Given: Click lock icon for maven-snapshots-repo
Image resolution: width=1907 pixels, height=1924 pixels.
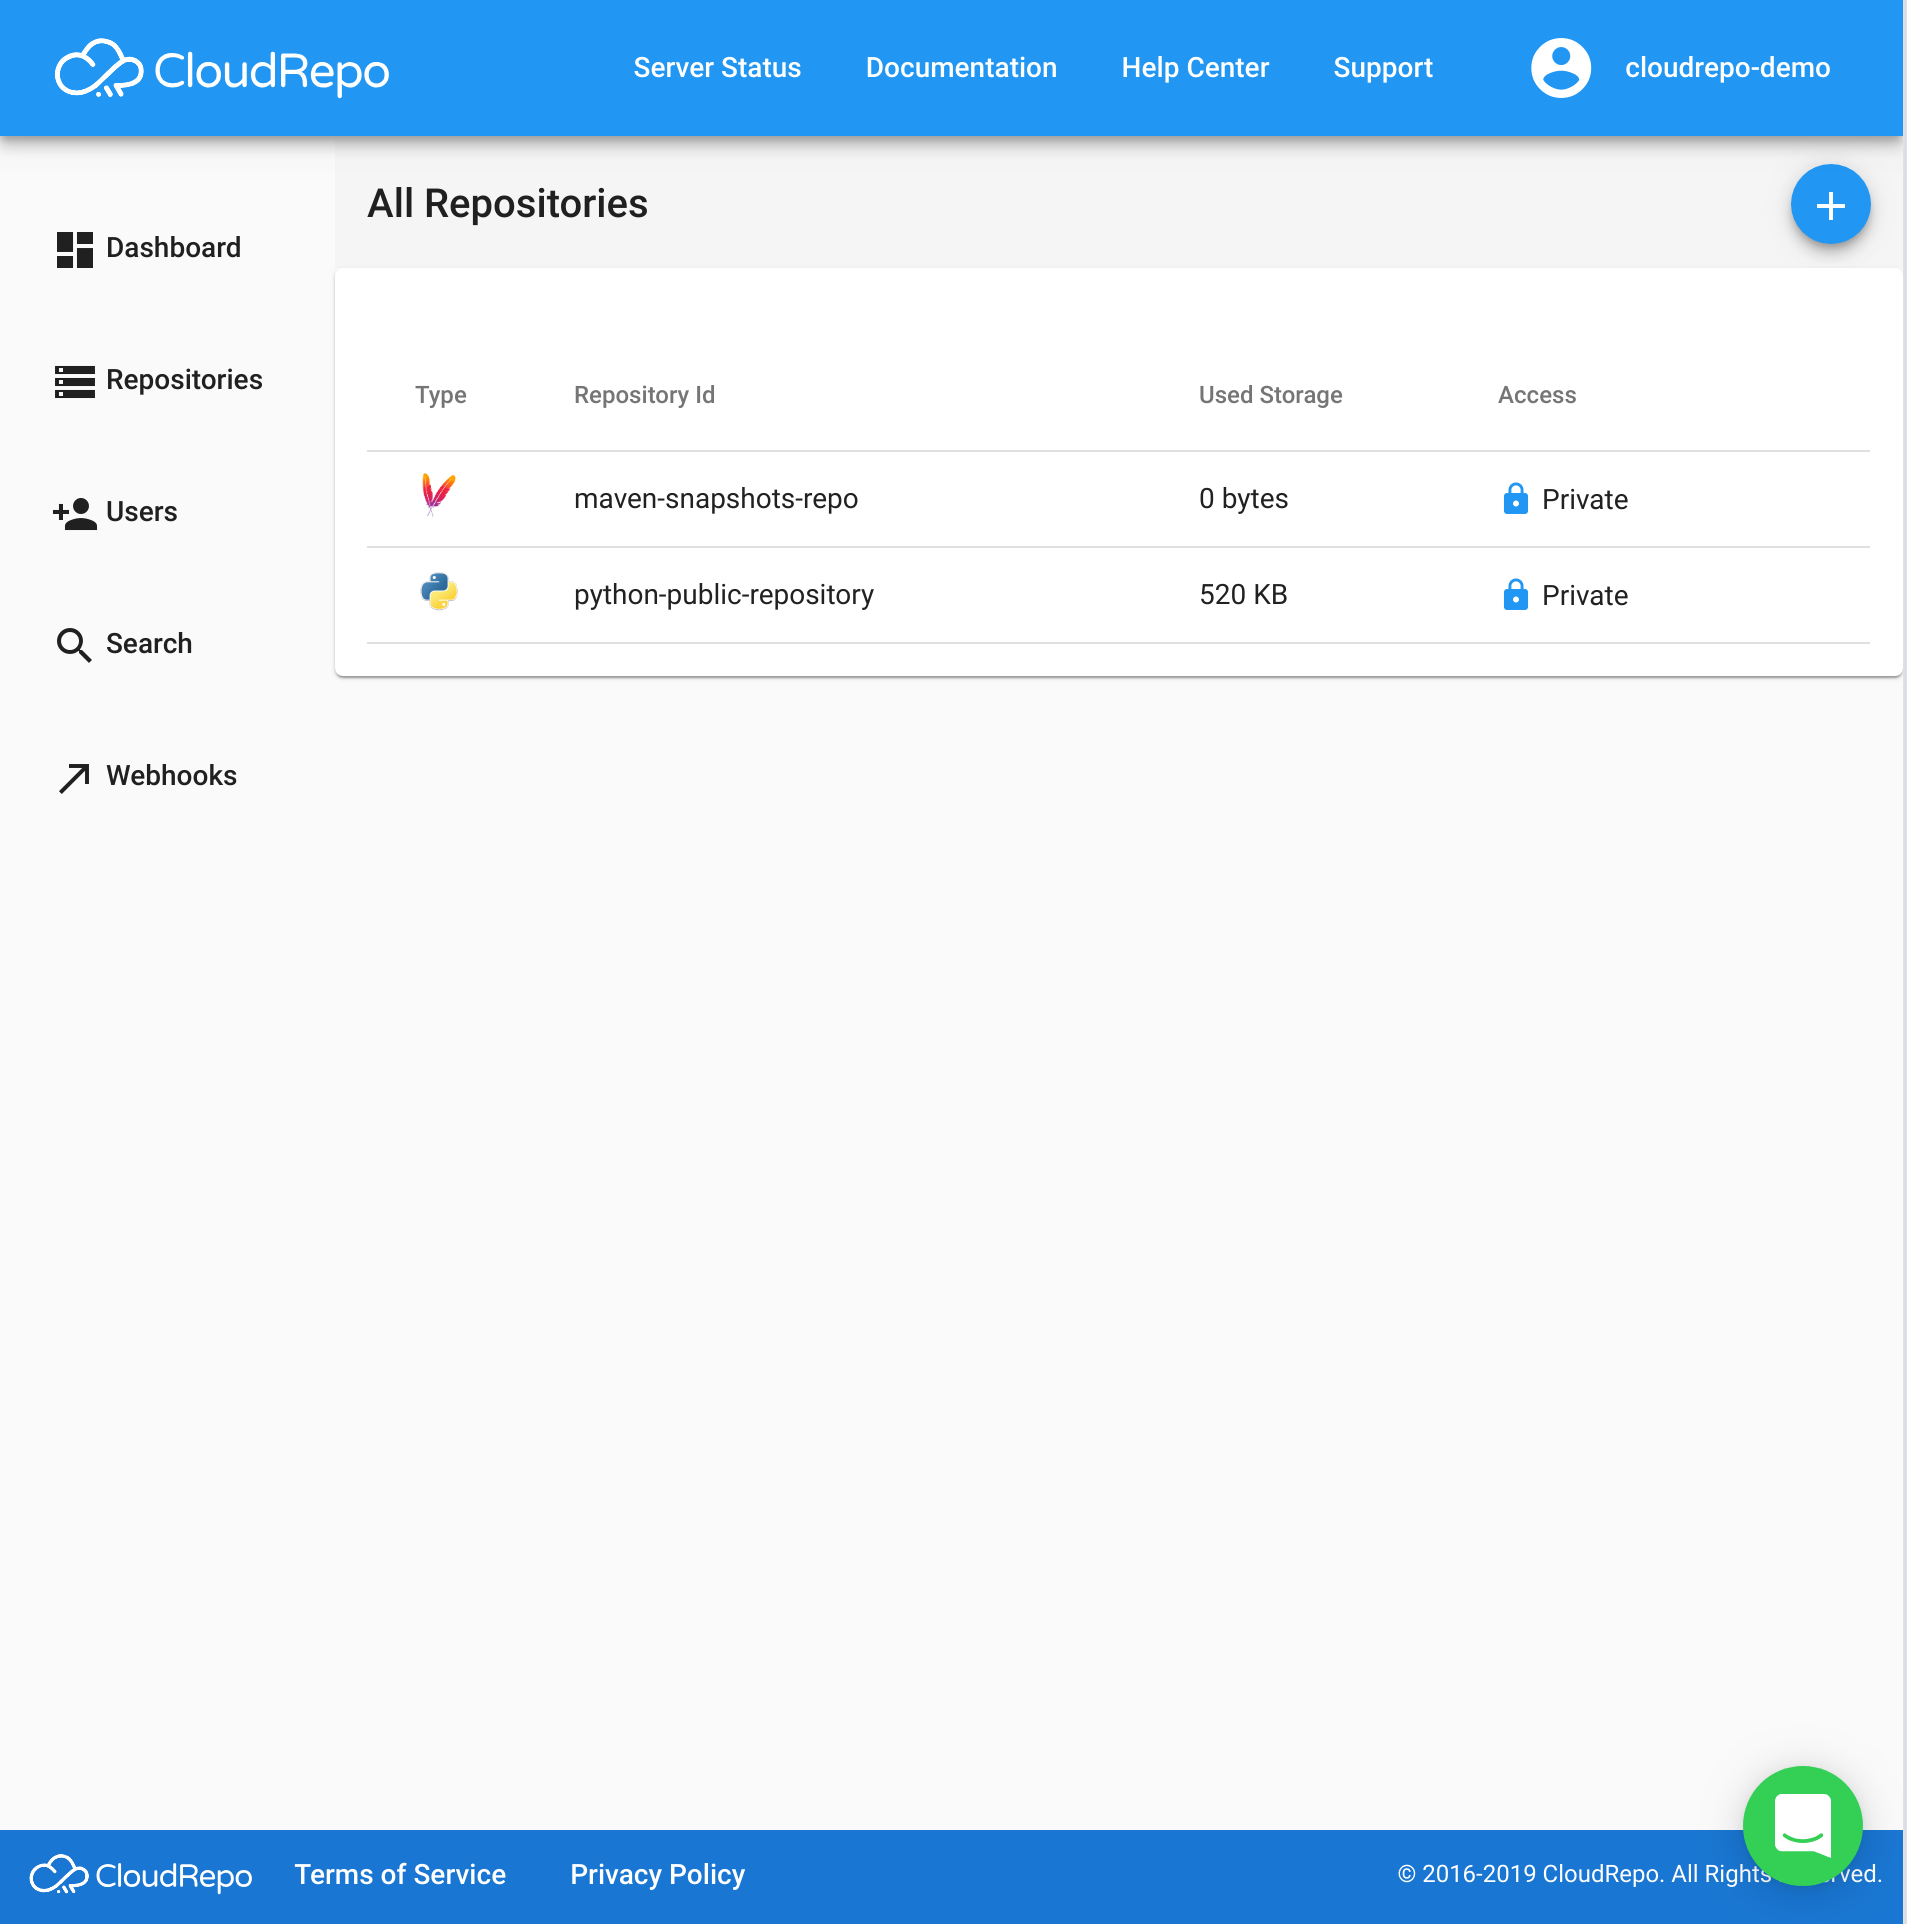Looking at the screenshot, I should tap(1515, 498).
